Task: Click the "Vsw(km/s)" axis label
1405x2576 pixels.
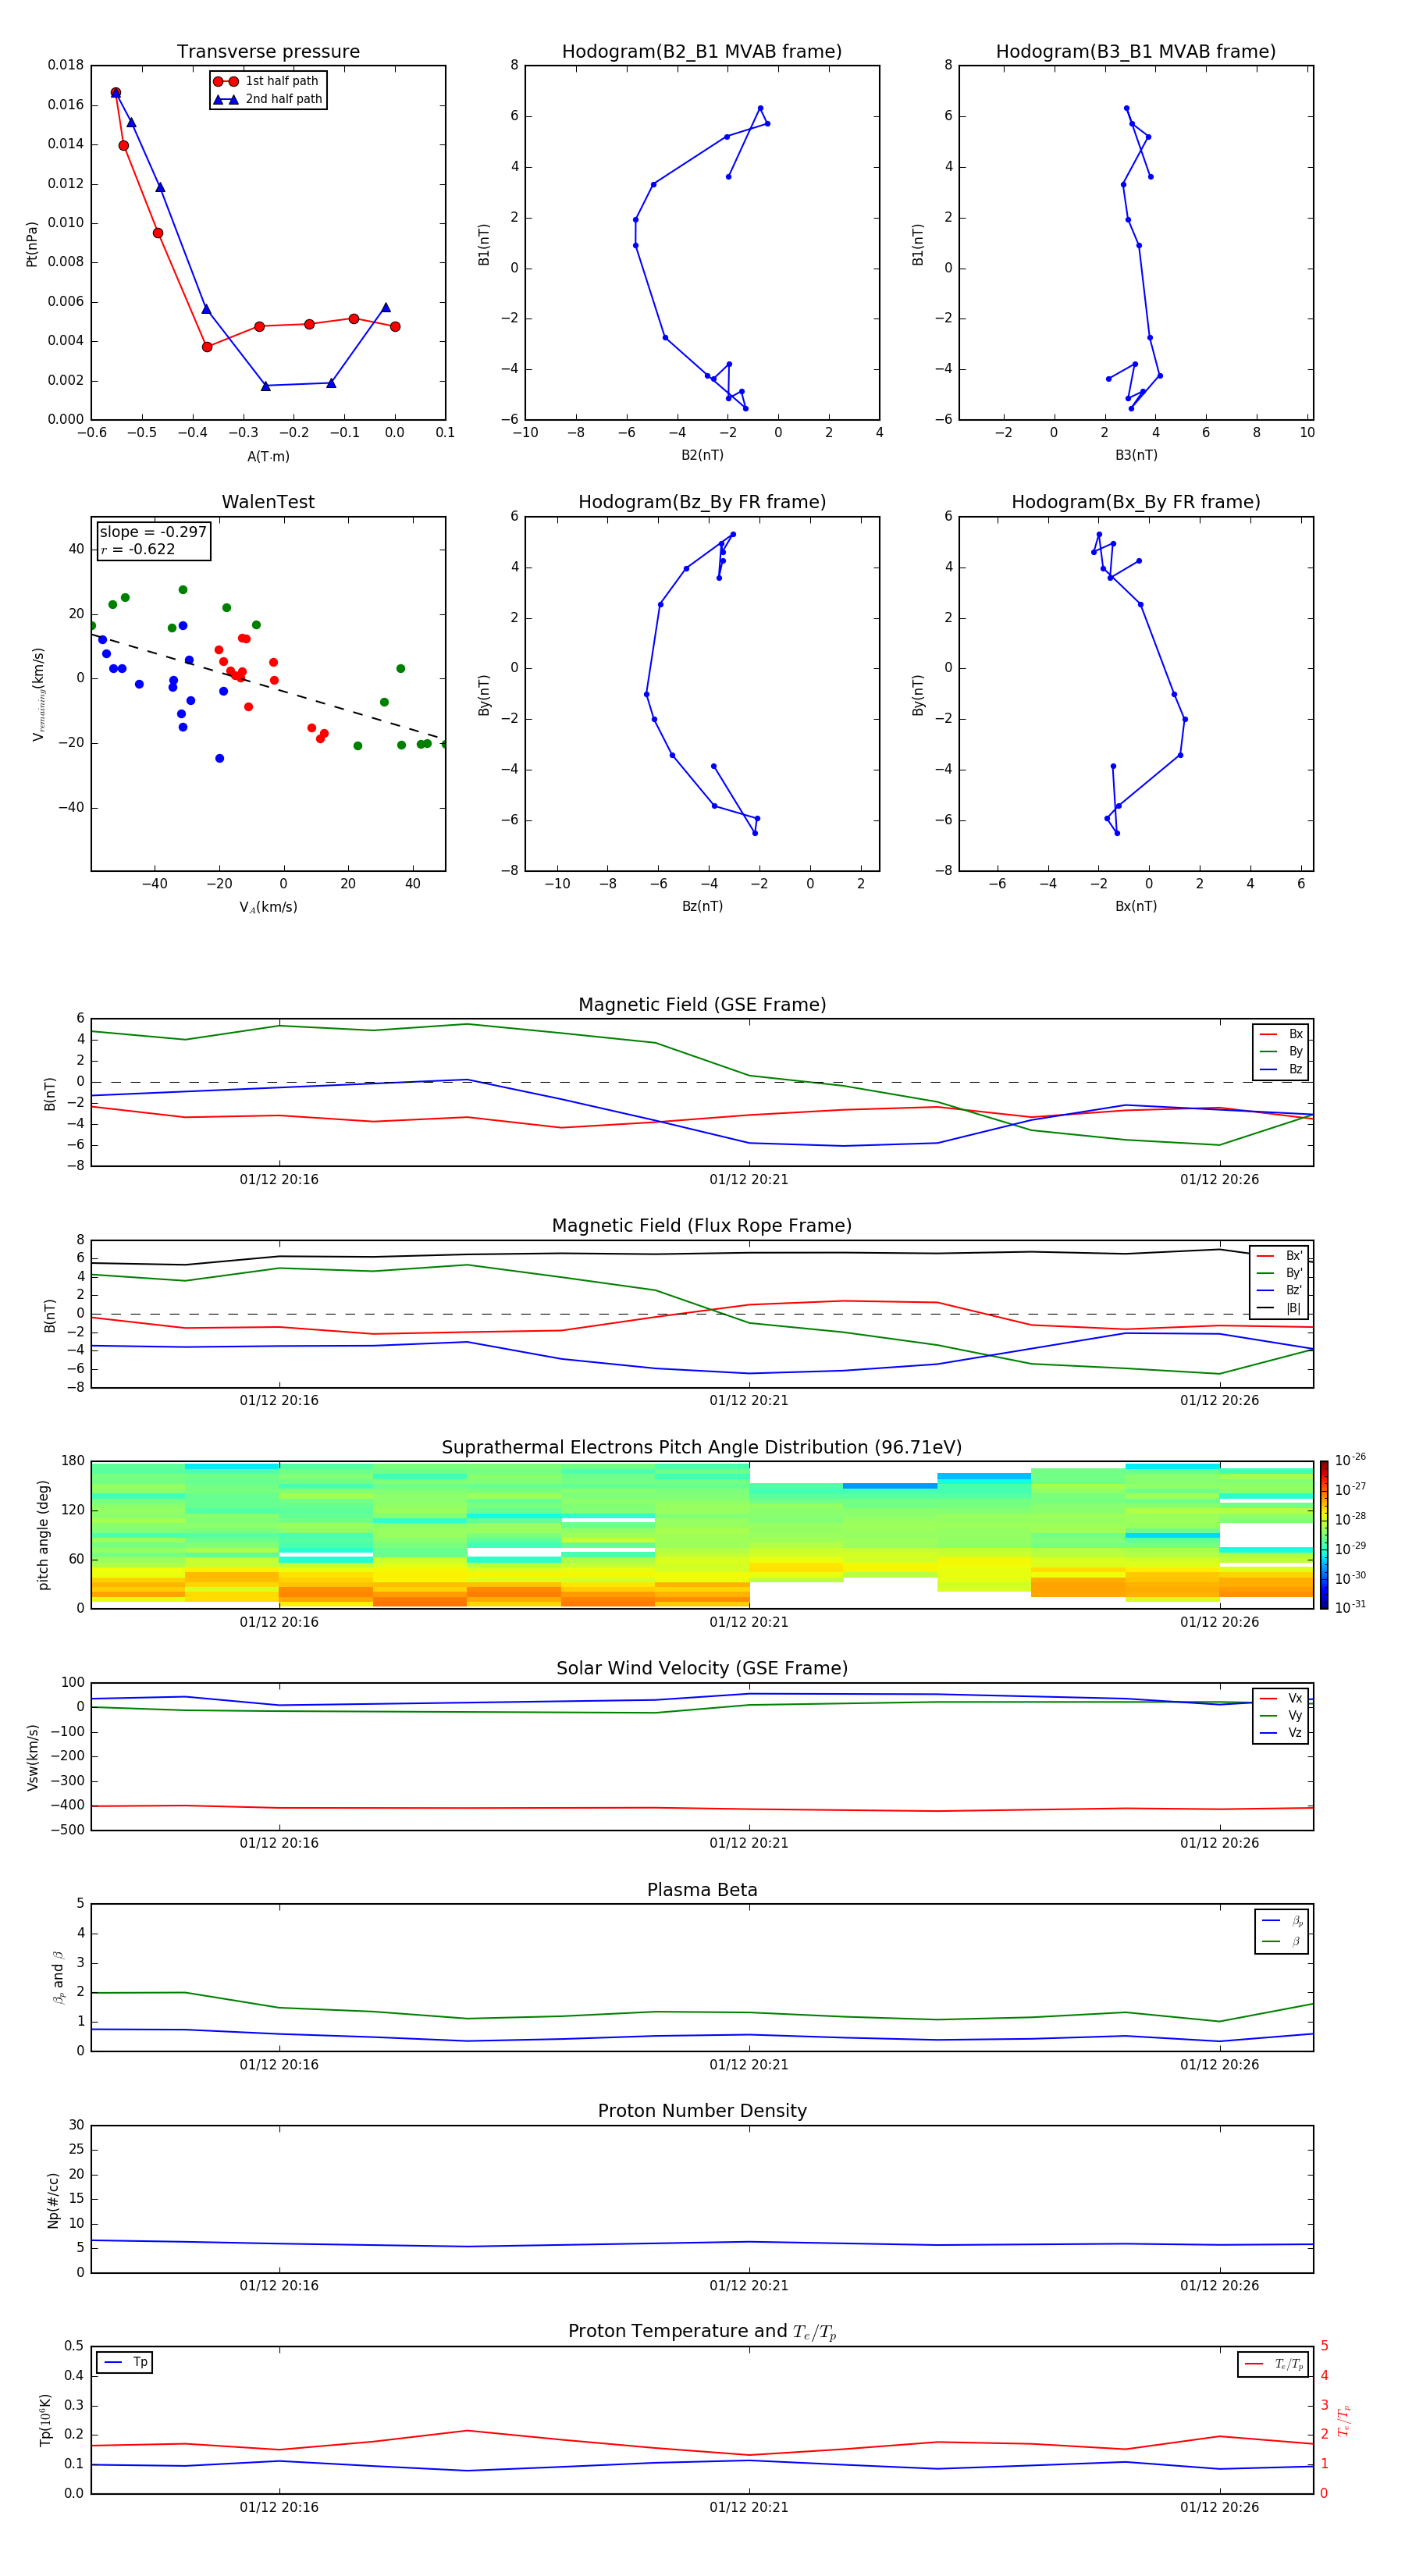Action: tap(32, 1757)
